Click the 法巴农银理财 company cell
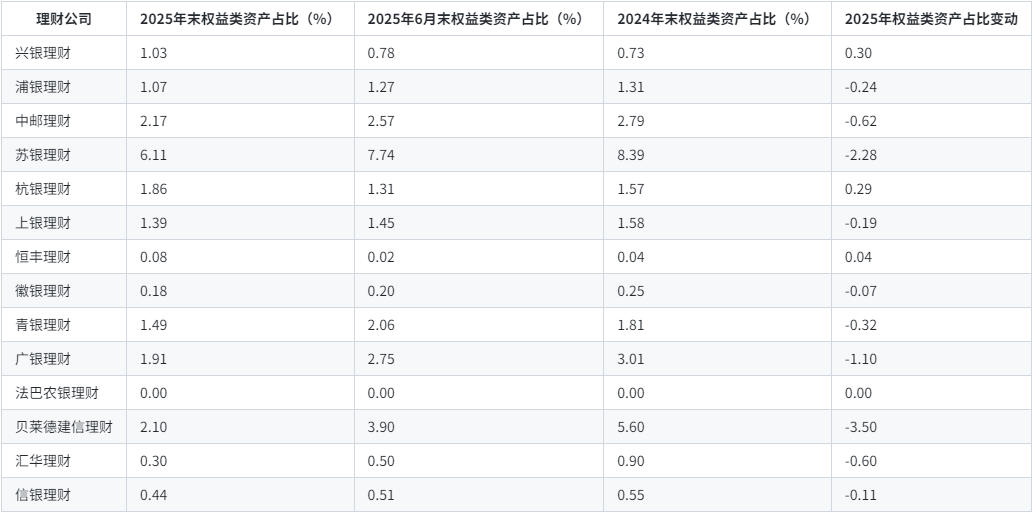1033x514 pixels. (x=58, y=393)
